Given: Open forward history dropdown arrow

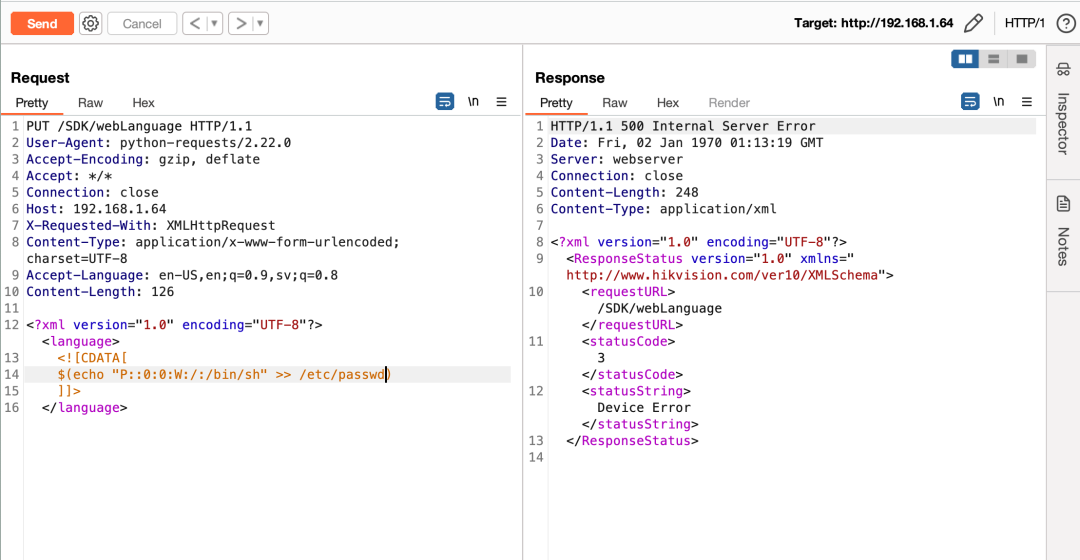Looking at the screenshot, I should pos(260,23).
